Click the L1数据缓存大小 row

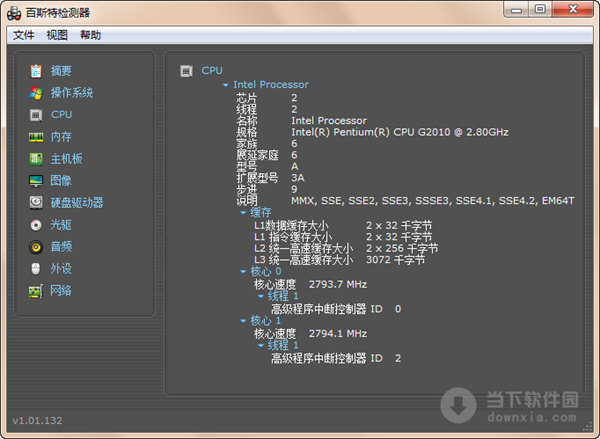pyautogui.click(x=343, y=226)
